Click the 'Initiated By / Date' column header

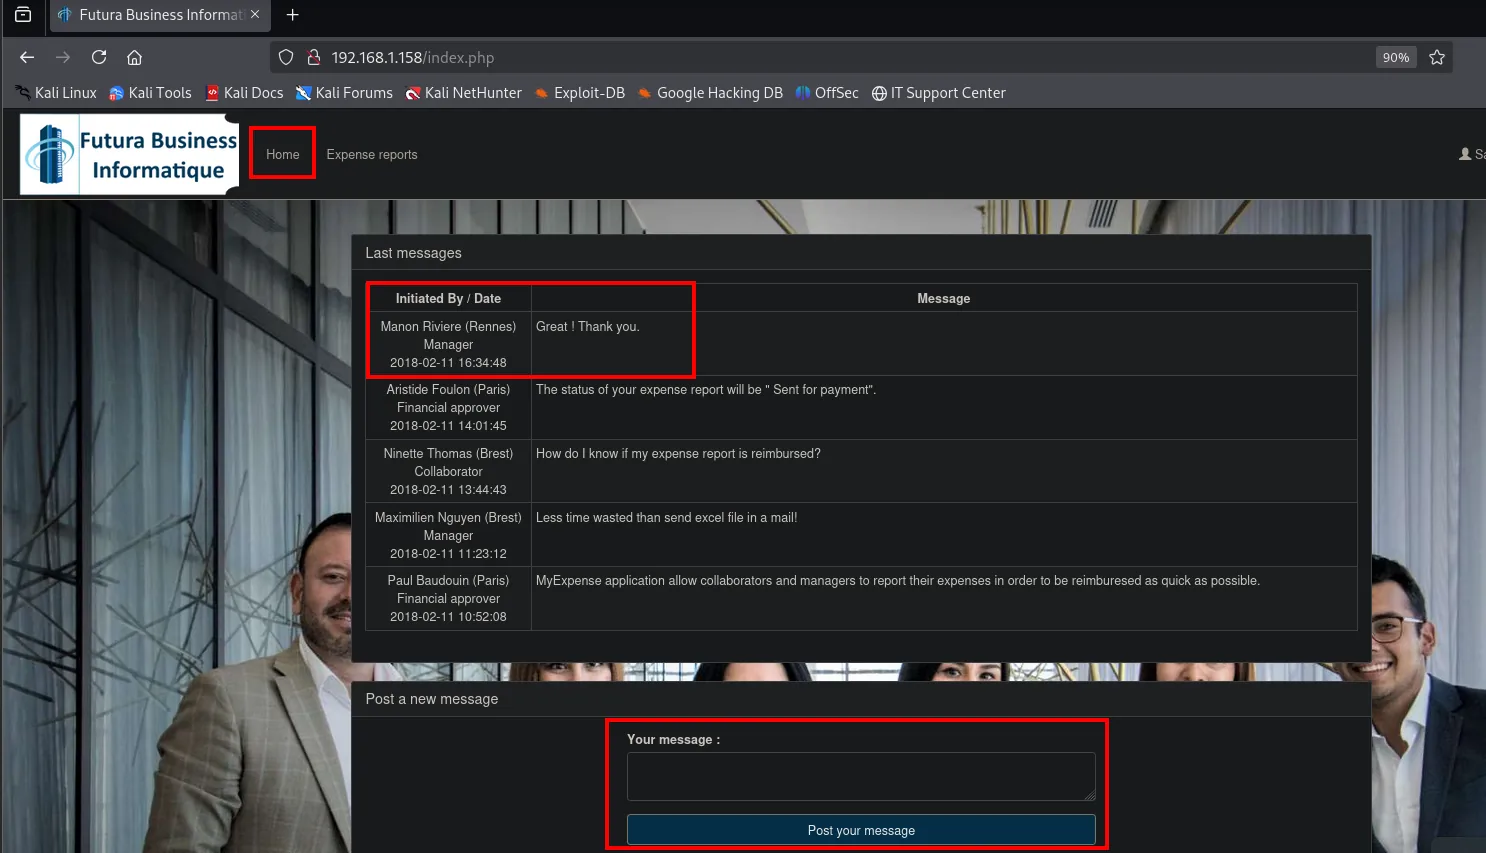448,299
